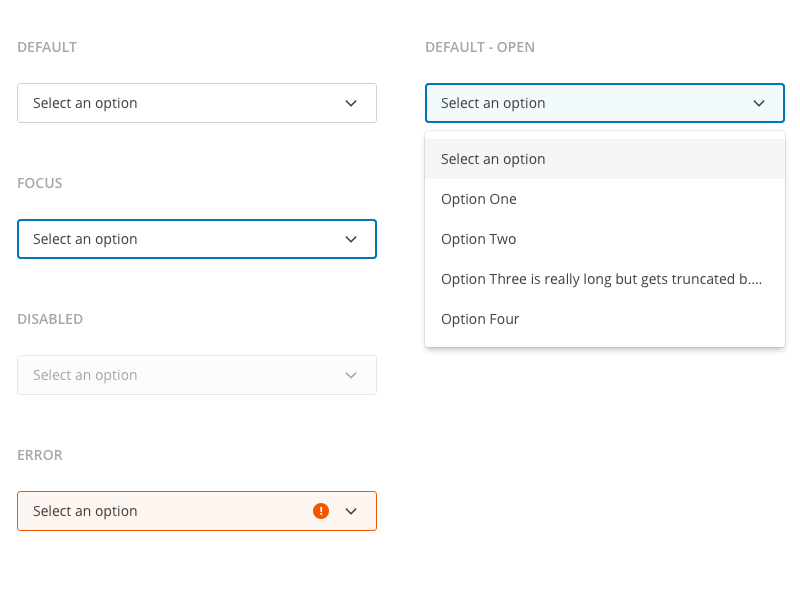This screenshot has width=800, height=600.
Task: Click the chevron icon on the ERROR dropdown
Action: 351,511
